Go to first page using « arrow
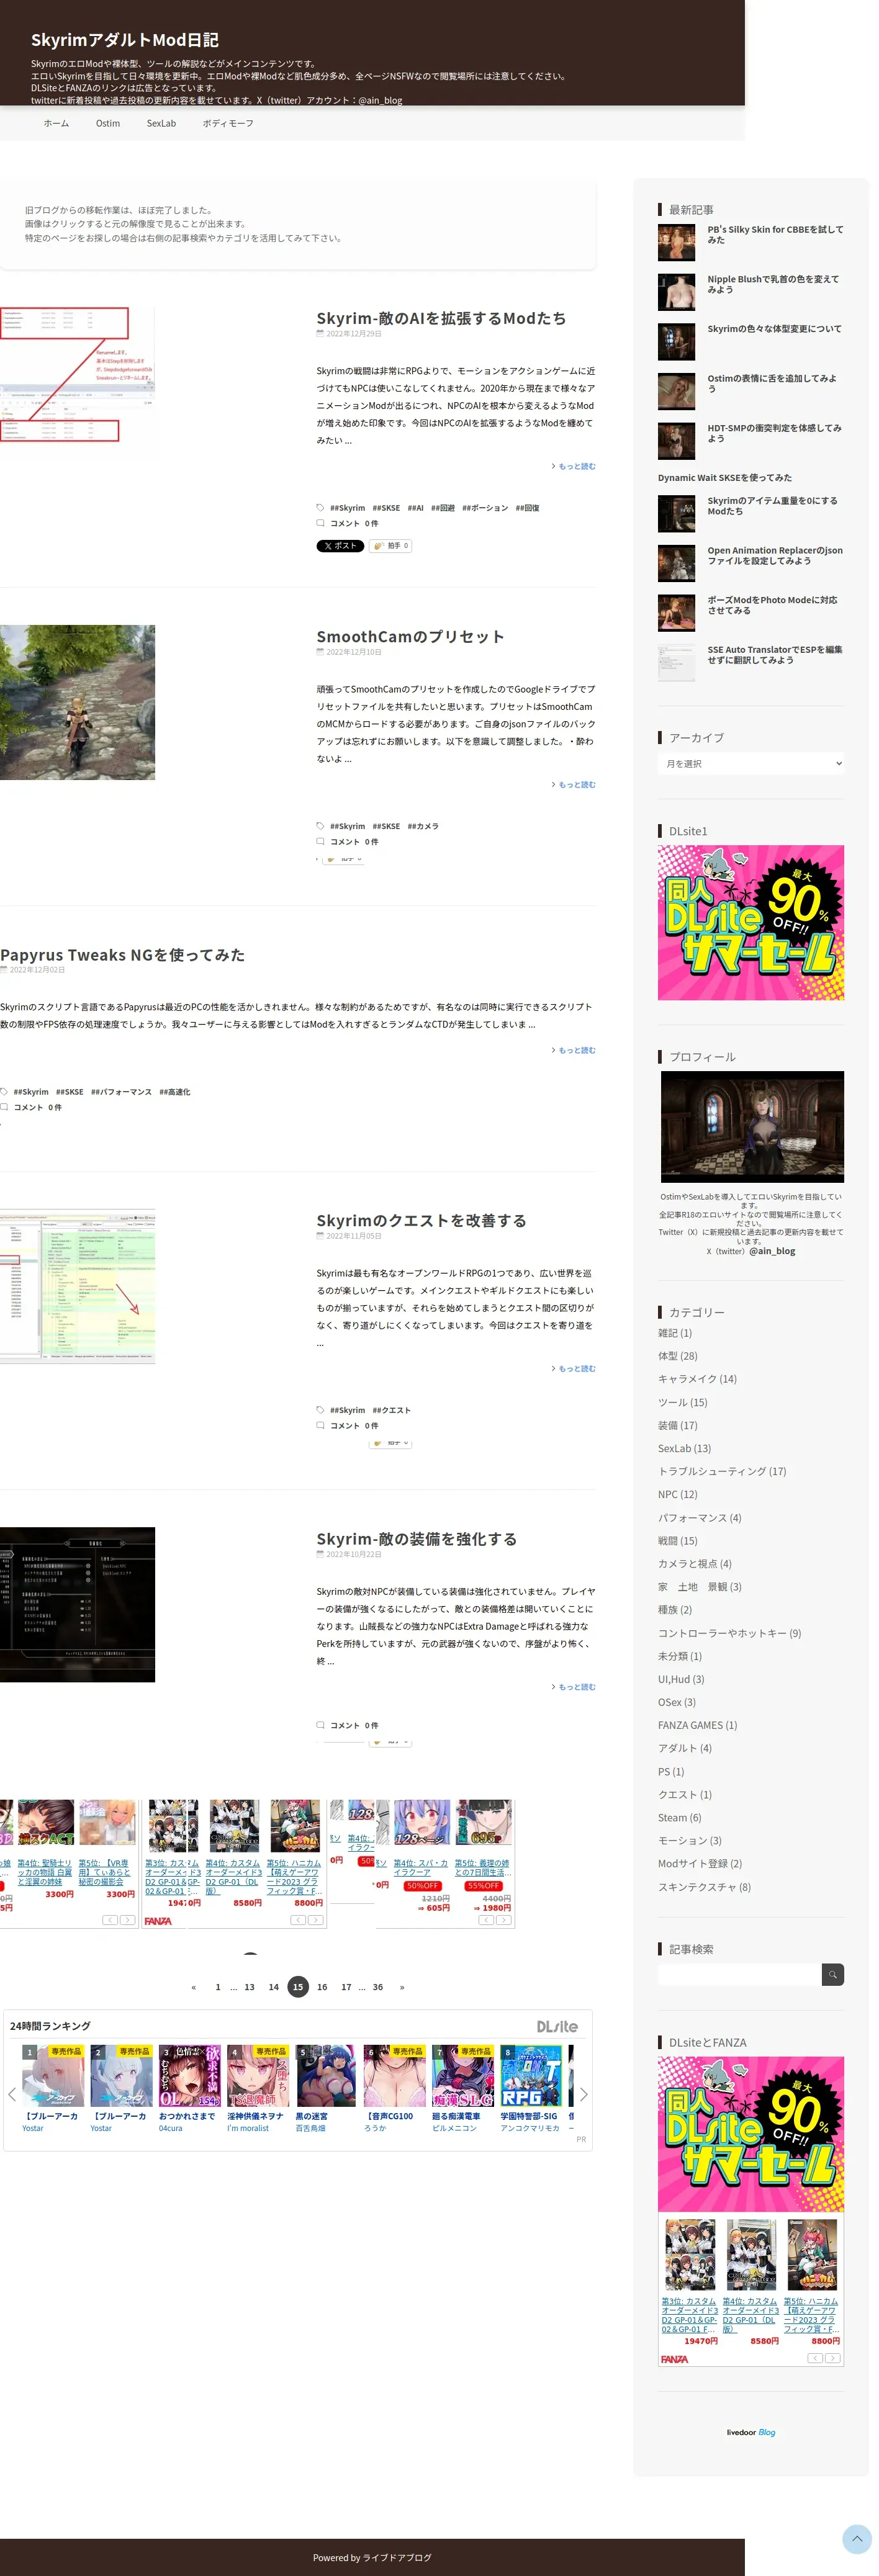The height and width of the screenshot is (2576, 879). pyautogui.click(x=193, y=1987)
